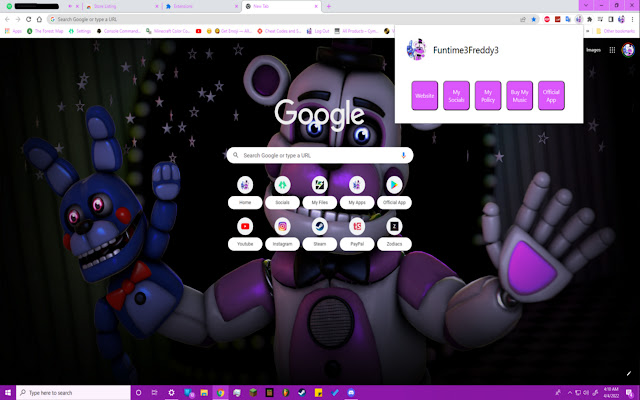This screenshot has width=640, height=400.
Task: Open the Get Emoji bookmark
Action: click(233, 31)
